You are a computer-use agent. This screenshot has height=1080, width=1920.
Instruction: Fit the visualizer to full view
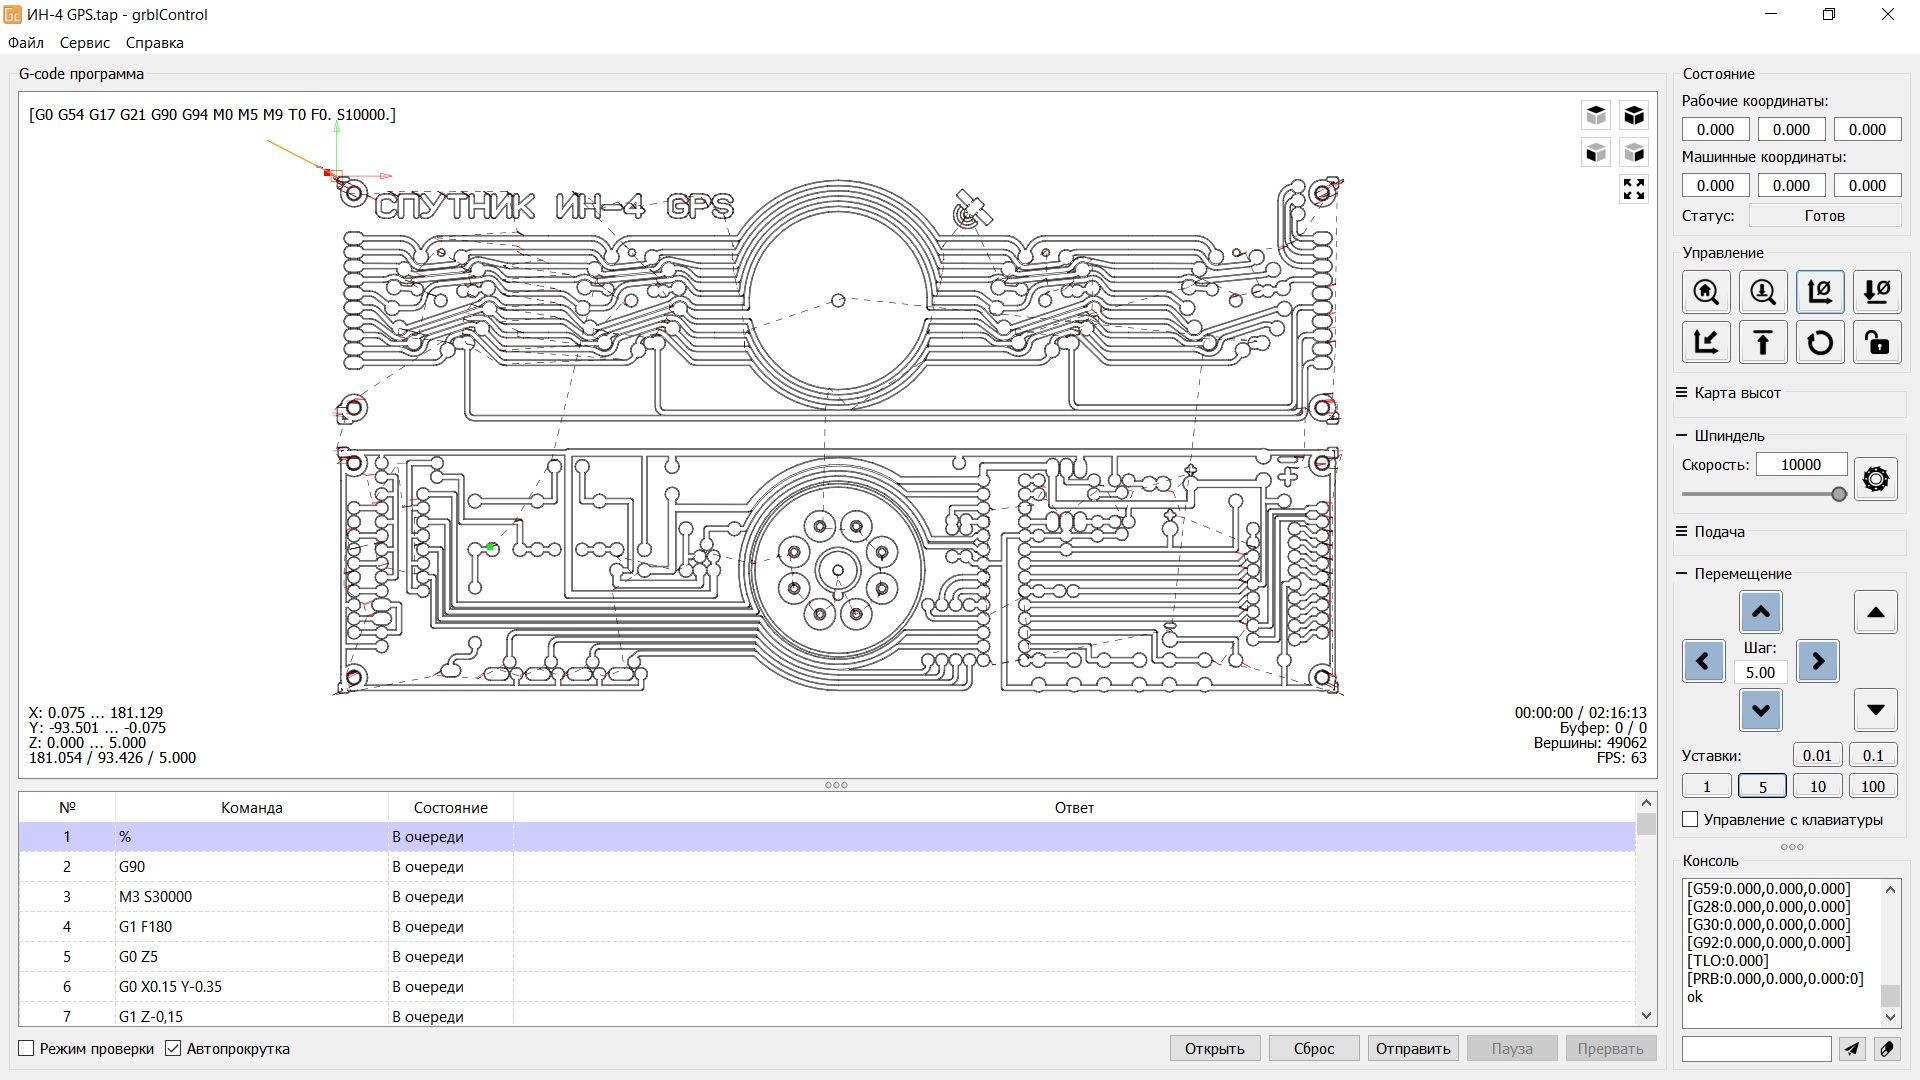point(1634,189)
